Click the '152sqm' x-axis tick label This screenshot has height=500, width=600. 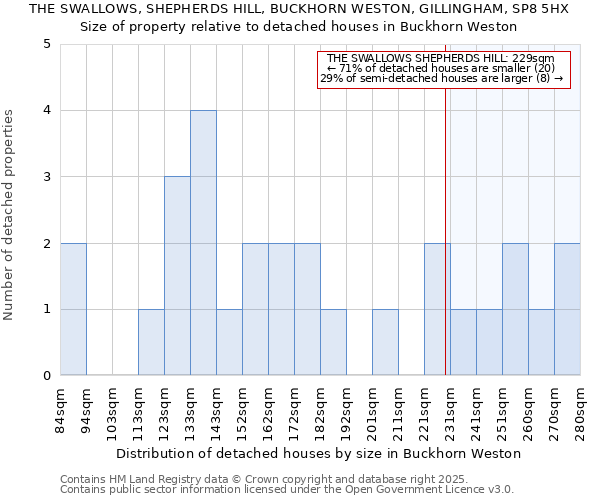click(x=242, y=415)
